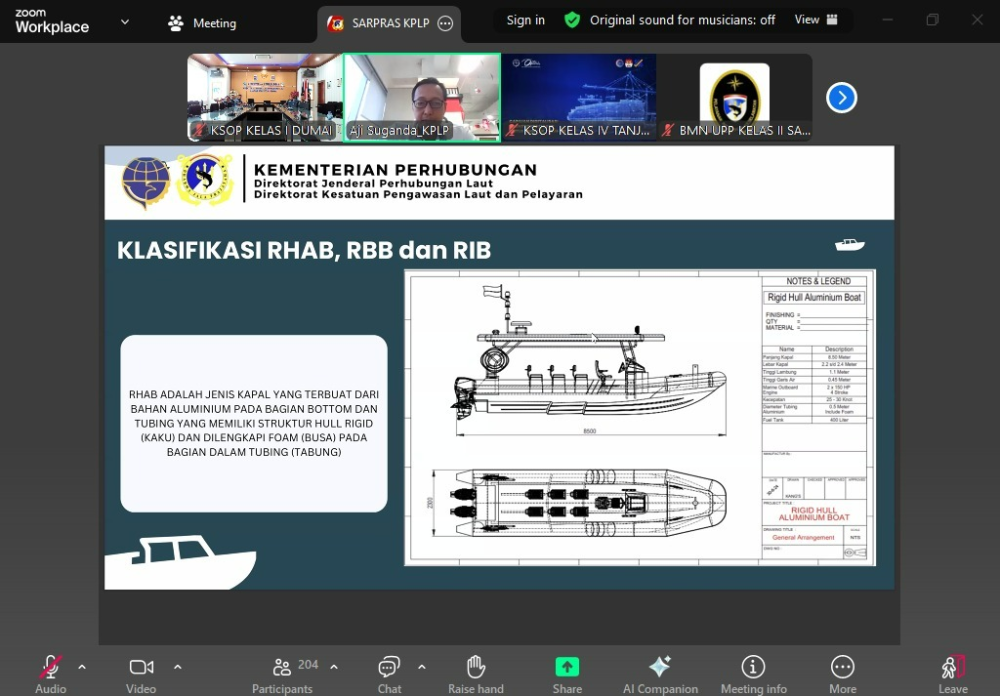Open the Zoom Workplace dropdown chevron
Viewport: 1000px width, 696px height.
coord(125,22)
